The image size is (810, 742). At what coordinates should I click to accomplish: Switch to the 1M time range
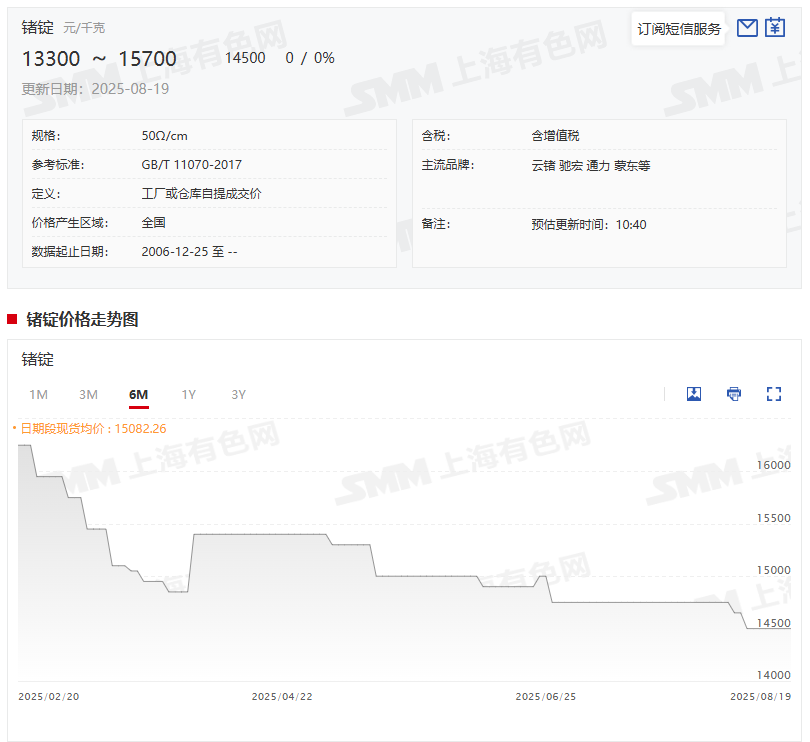pyautogui.click(x=38, y=394)
